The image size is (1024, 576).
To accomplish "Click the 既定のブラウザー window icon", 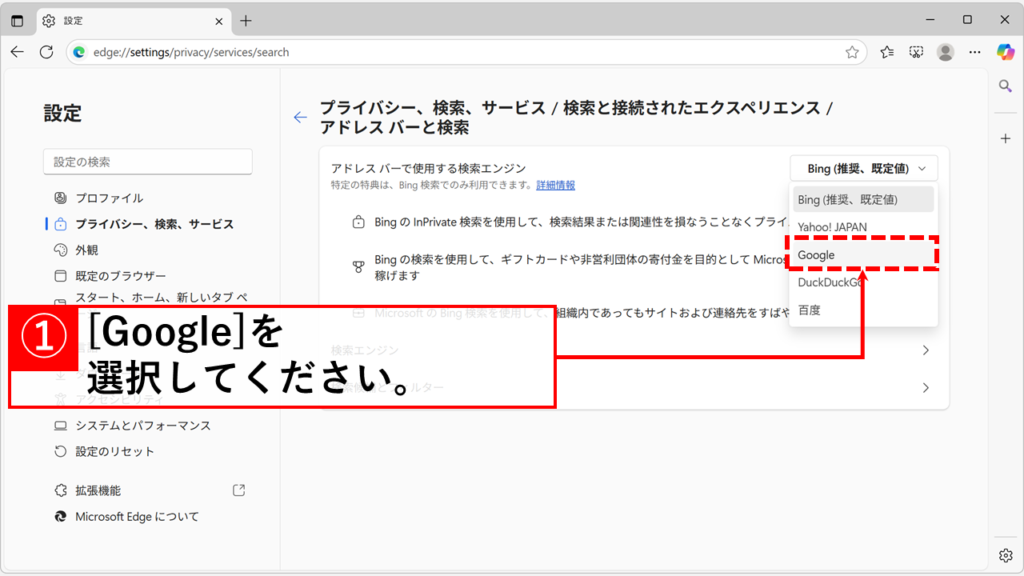I will pos(60,276).
